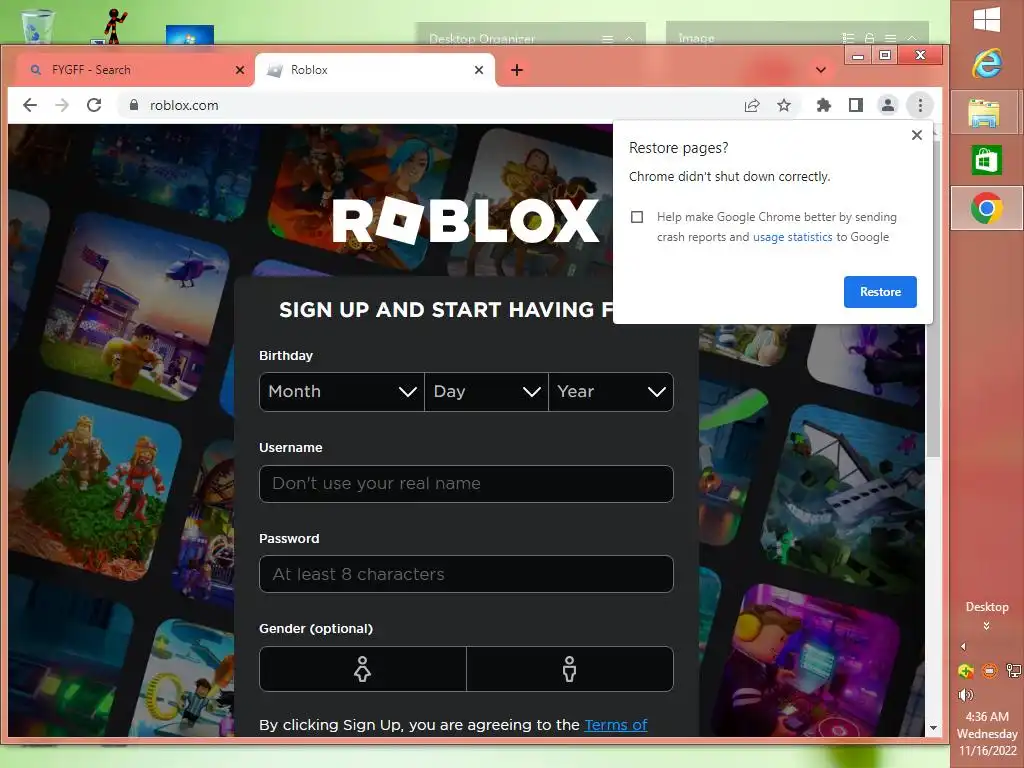Click the volume speaker tray icon

(x=966, y=695)
